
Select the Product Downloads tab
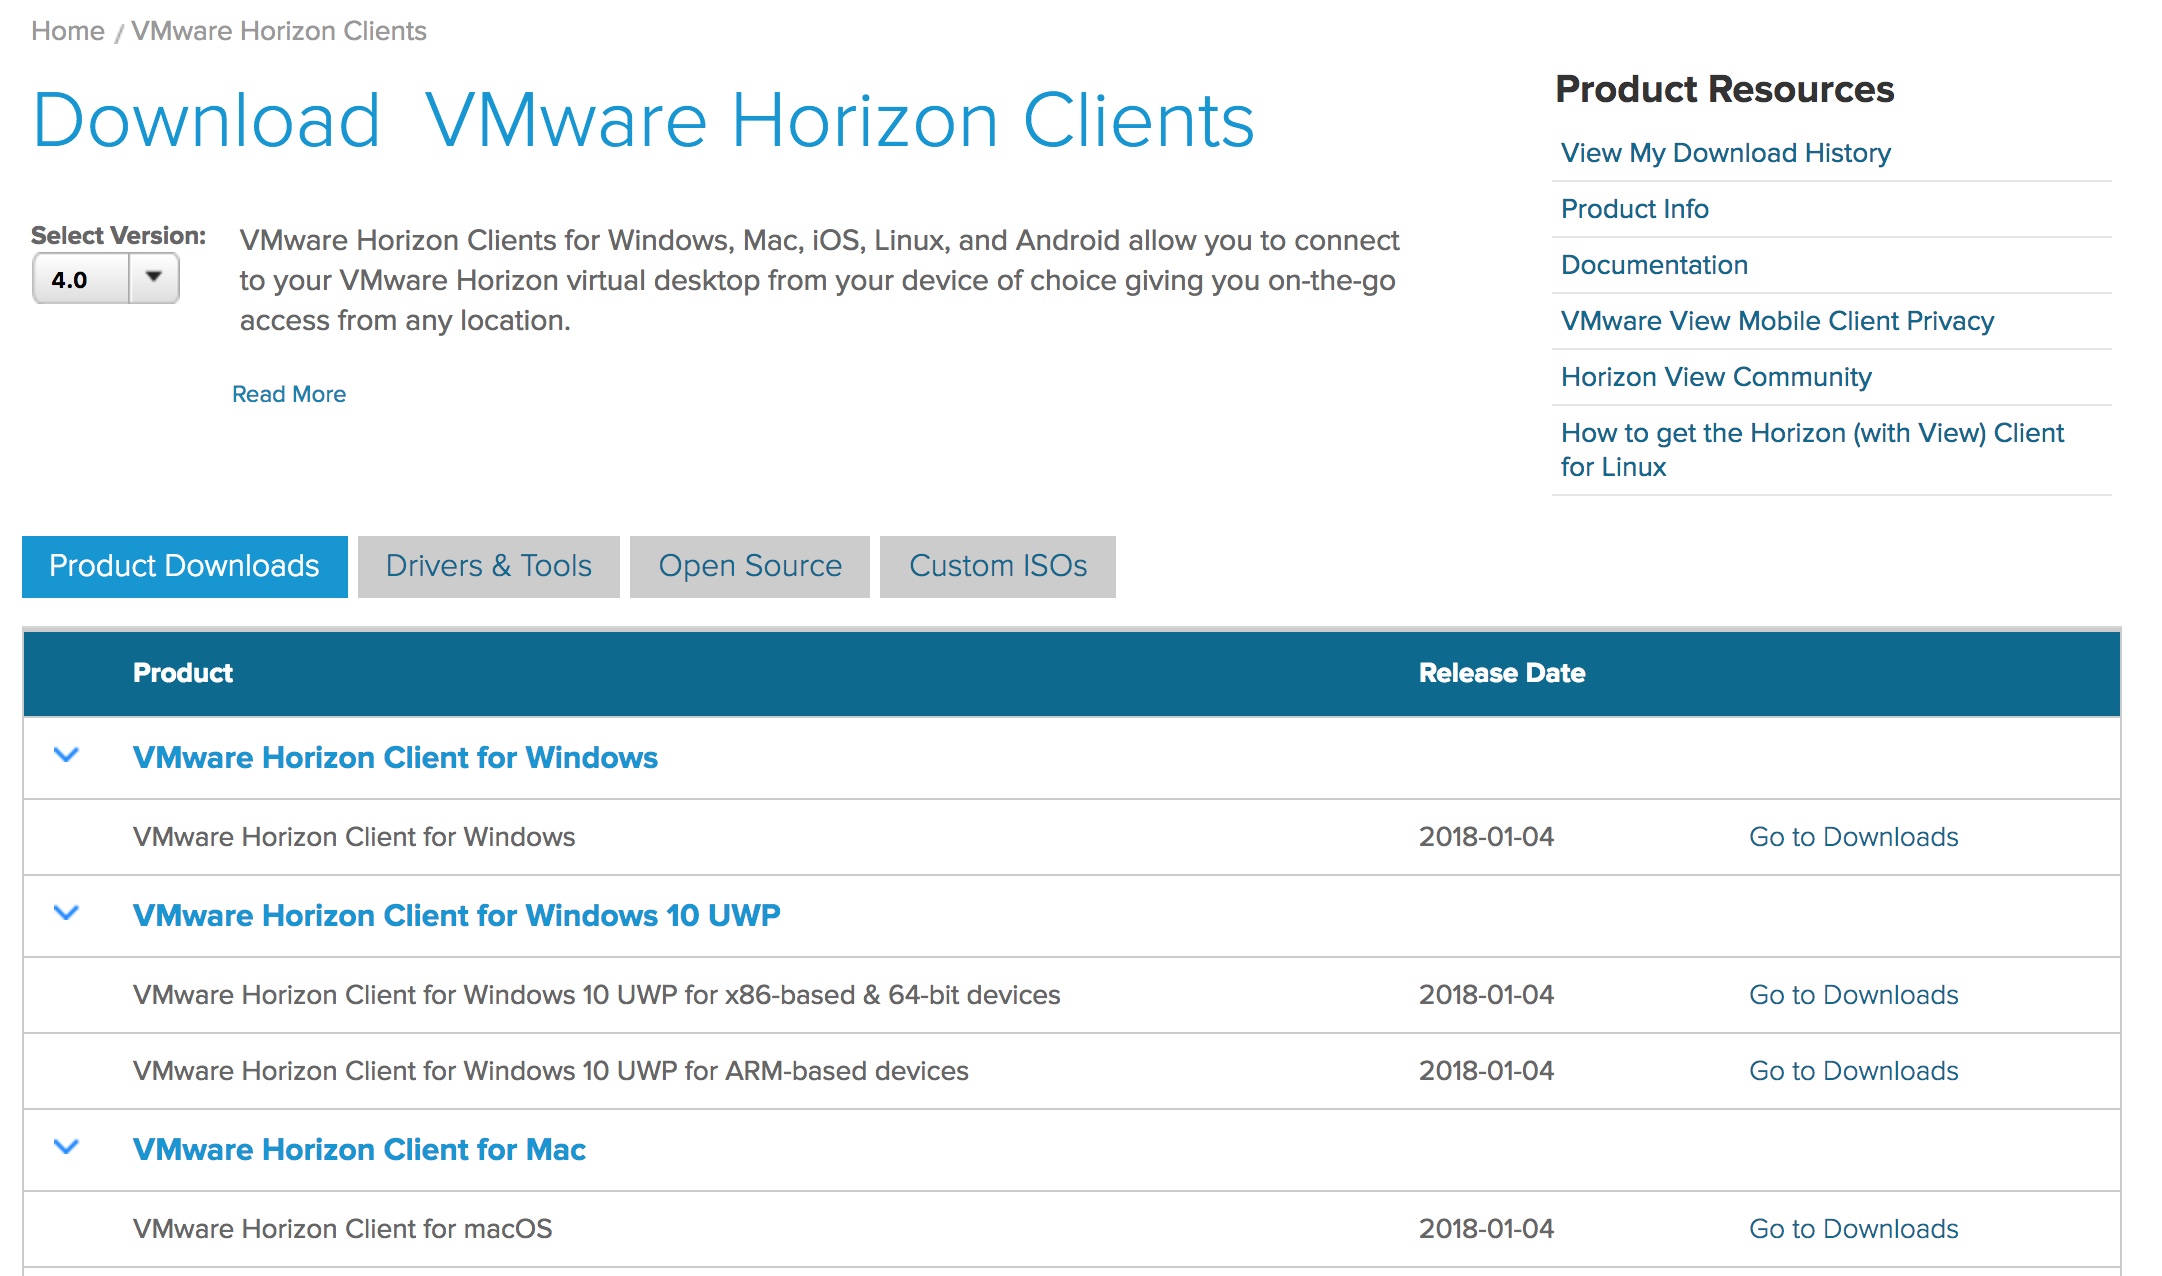point(184,566)
